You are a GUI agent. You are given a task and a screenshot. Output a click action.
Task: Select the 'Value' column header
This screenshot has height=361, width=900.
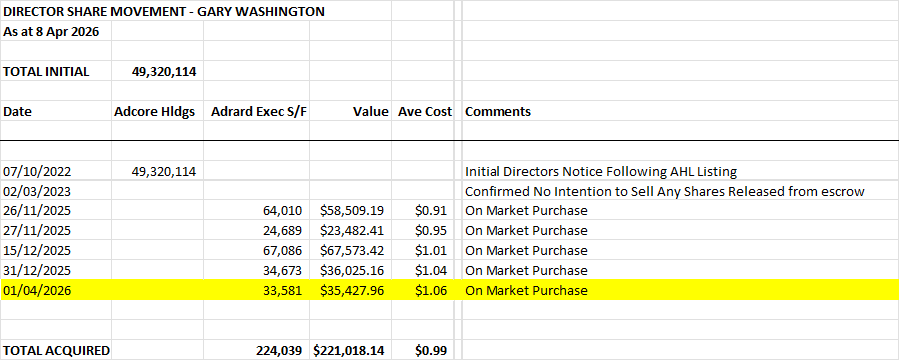pos(371,111)
